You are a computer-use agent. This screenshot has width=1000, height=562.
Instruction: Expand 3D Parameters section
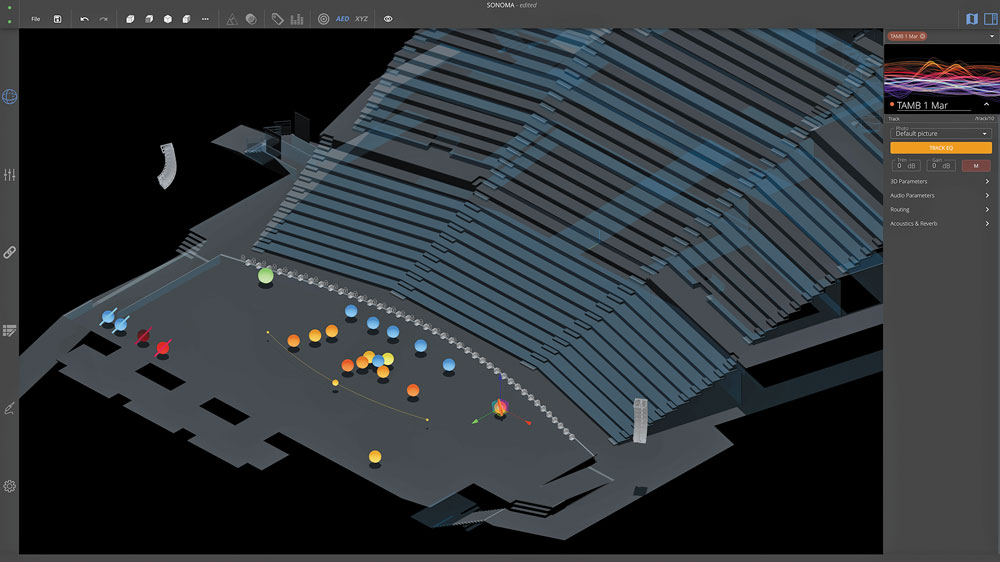point(941,182)
